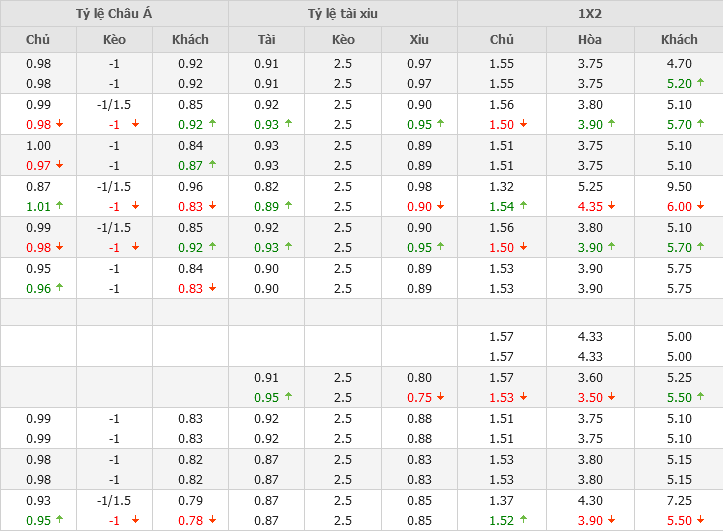Click the red down arrow next to 0.75
The width and height of the screenshot is (723, 531).
click(x=440, y=397)
